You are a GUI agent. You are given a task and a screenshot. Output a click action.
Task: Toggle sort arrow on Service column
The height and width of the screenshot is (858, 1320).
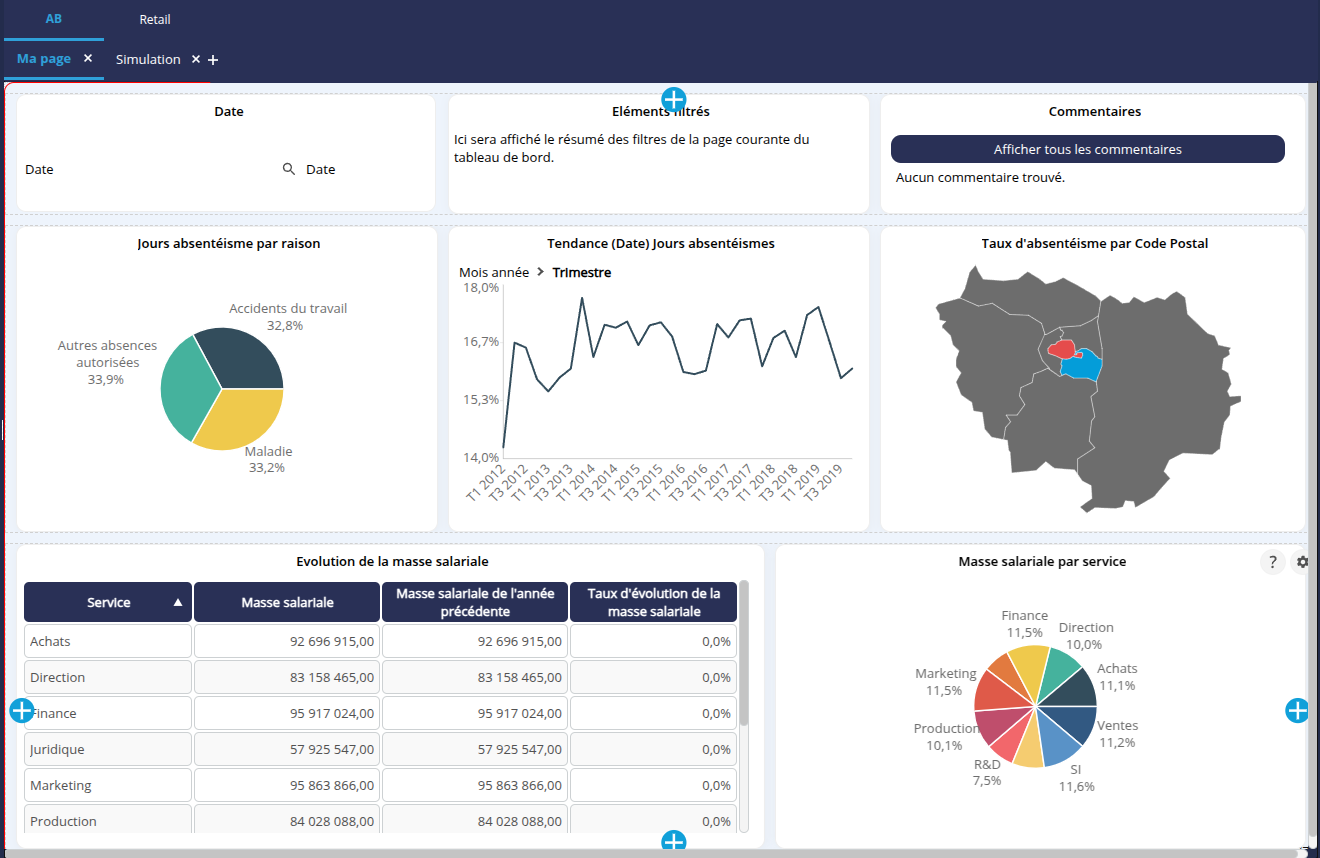[x=178, y=603]
